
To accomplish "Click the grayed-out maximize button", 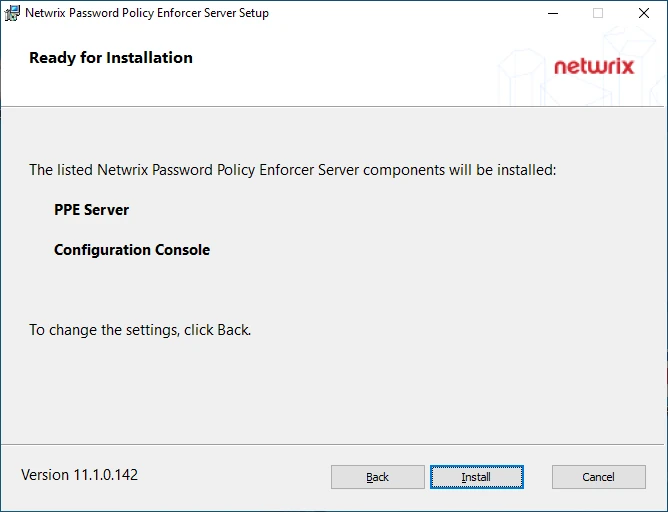I will click(x=598, y=13).
